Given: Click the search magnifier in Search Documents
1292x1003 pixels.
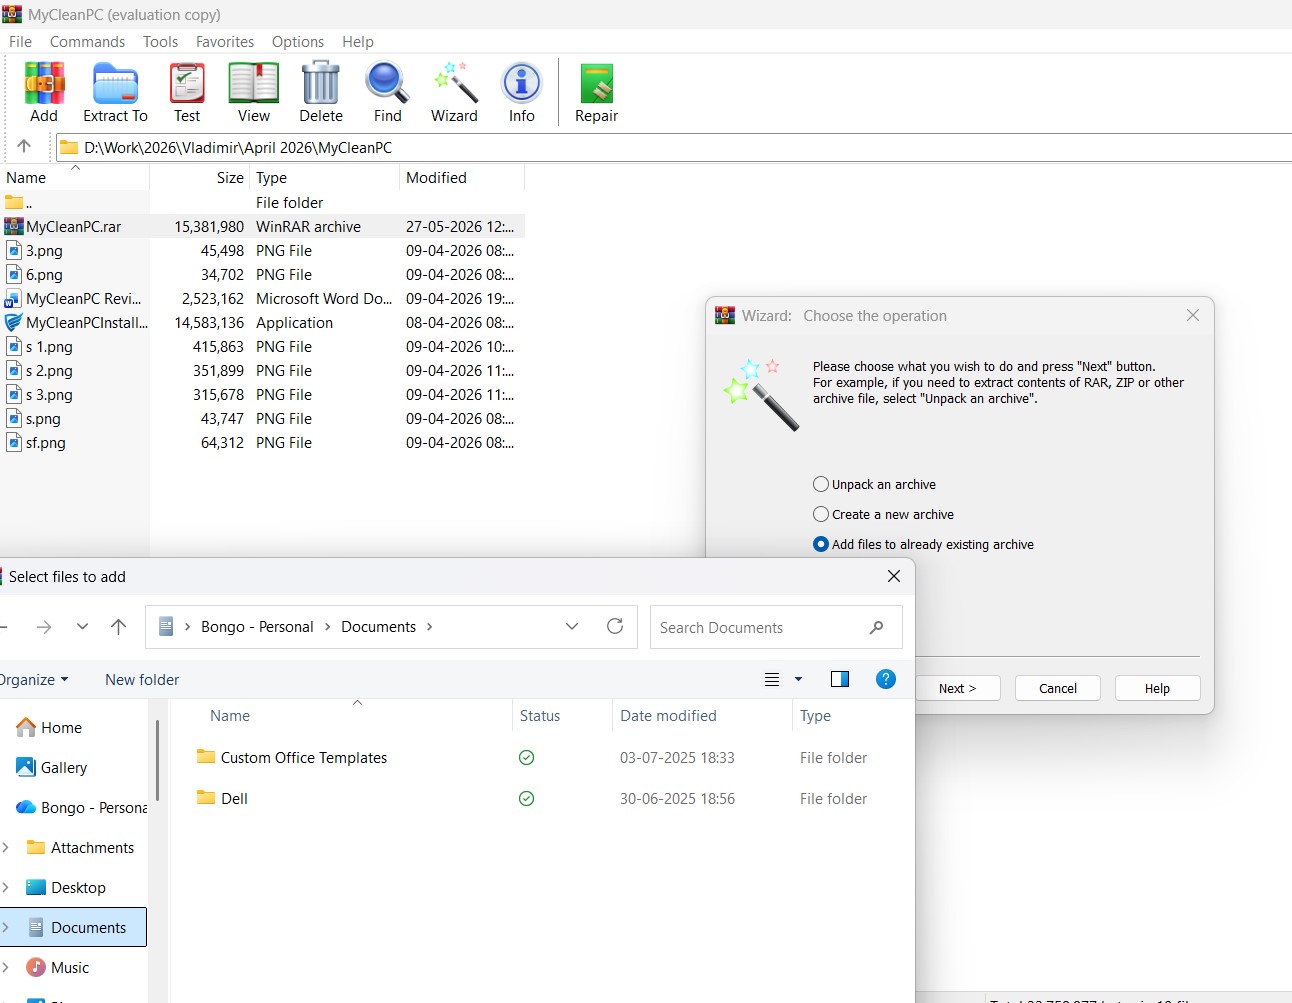Looking at the screenshot, I should [x=877, y=627].
